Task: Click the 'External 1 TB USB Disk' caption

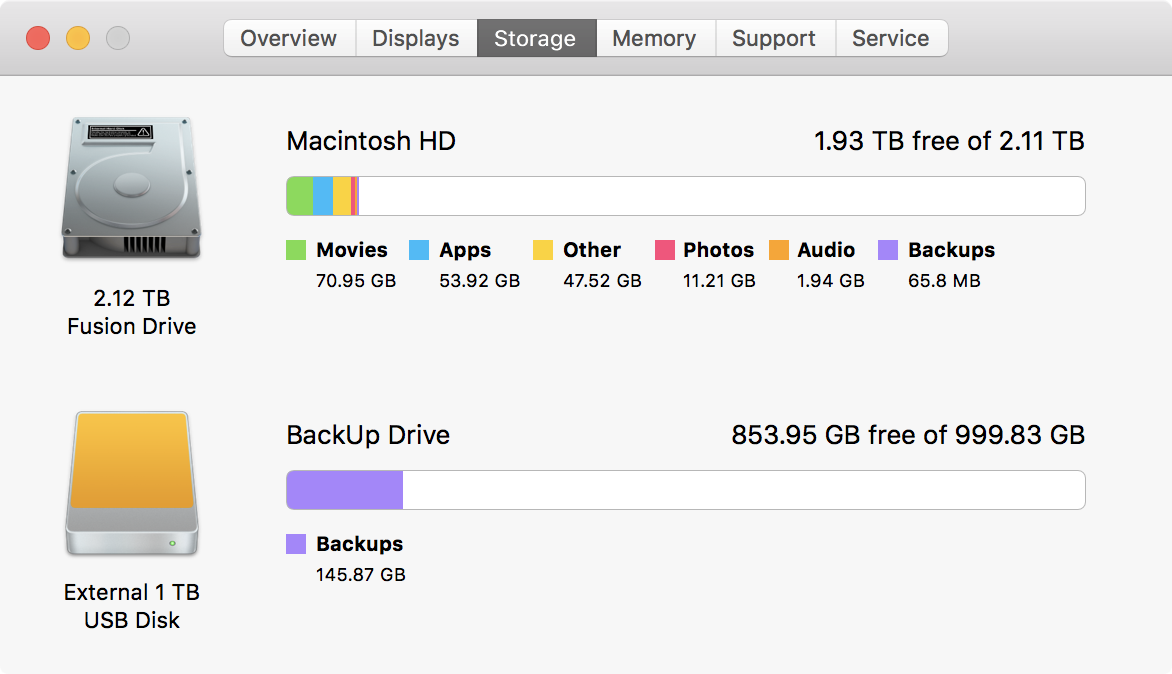Action: click(x=132, y=606)
